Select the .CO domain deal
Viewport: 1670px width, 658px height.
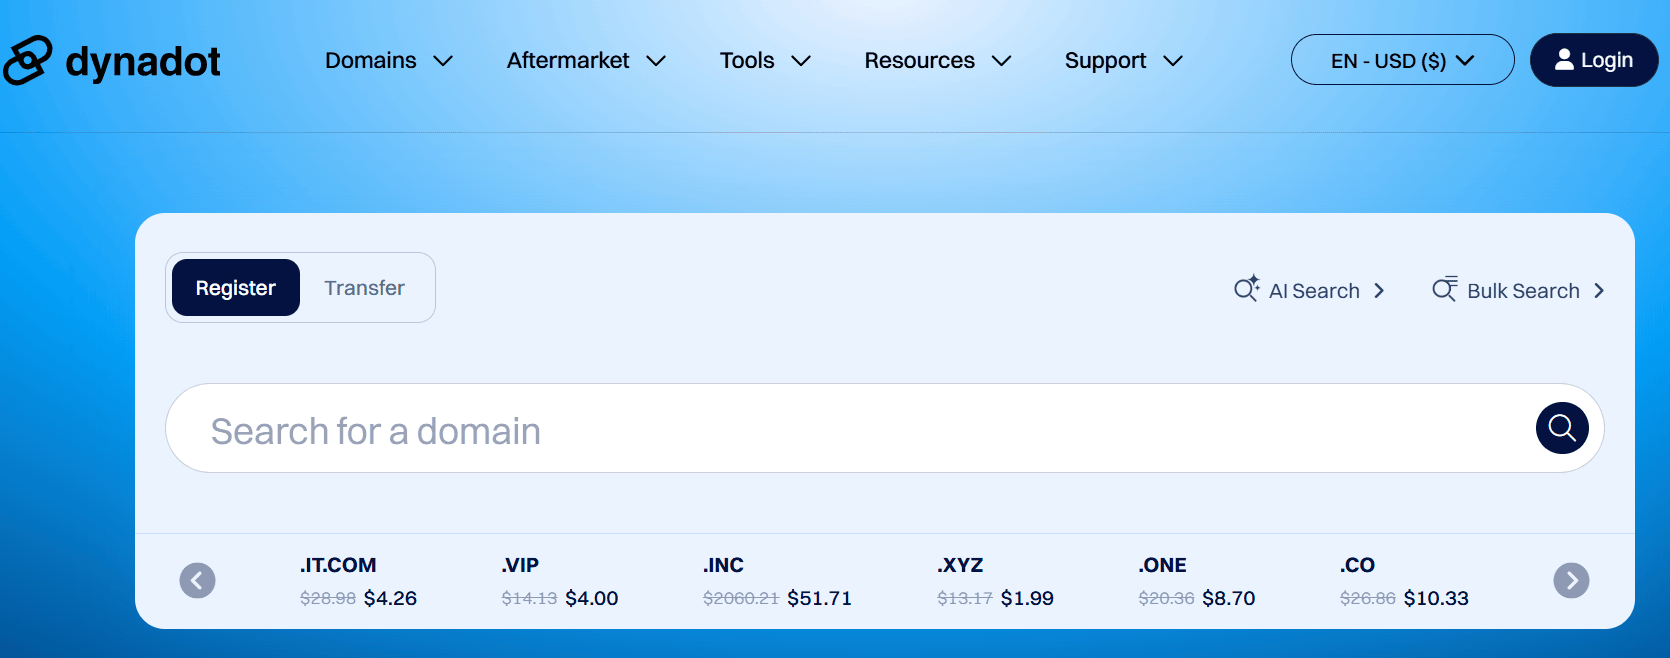(1404, 581)
